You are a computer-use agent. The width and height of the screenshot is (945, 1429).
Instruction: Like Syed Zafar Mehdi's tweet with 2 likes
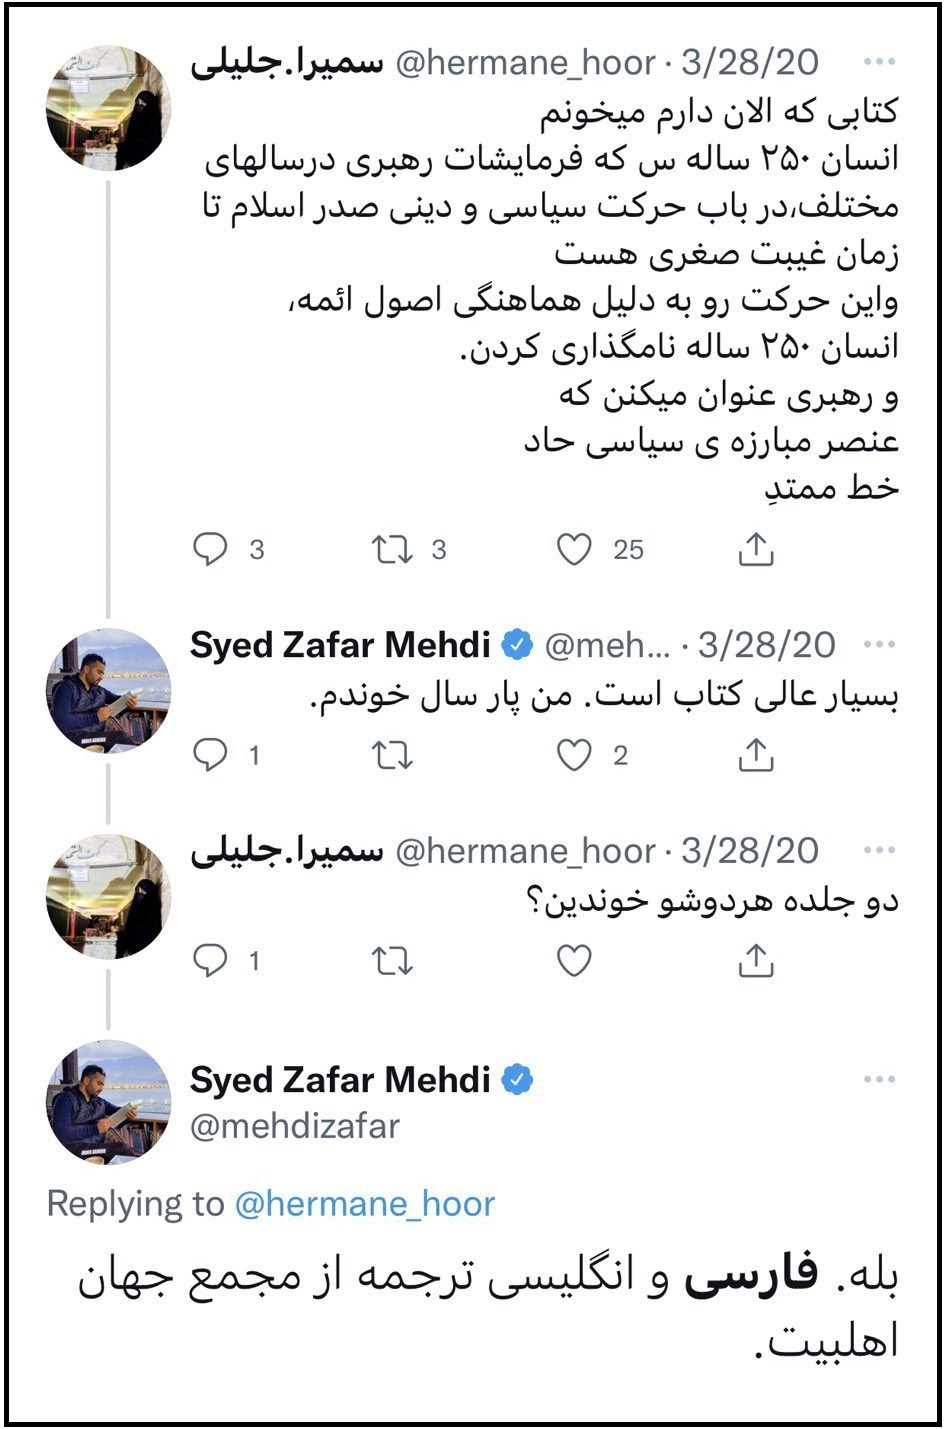tap(574, 756)
